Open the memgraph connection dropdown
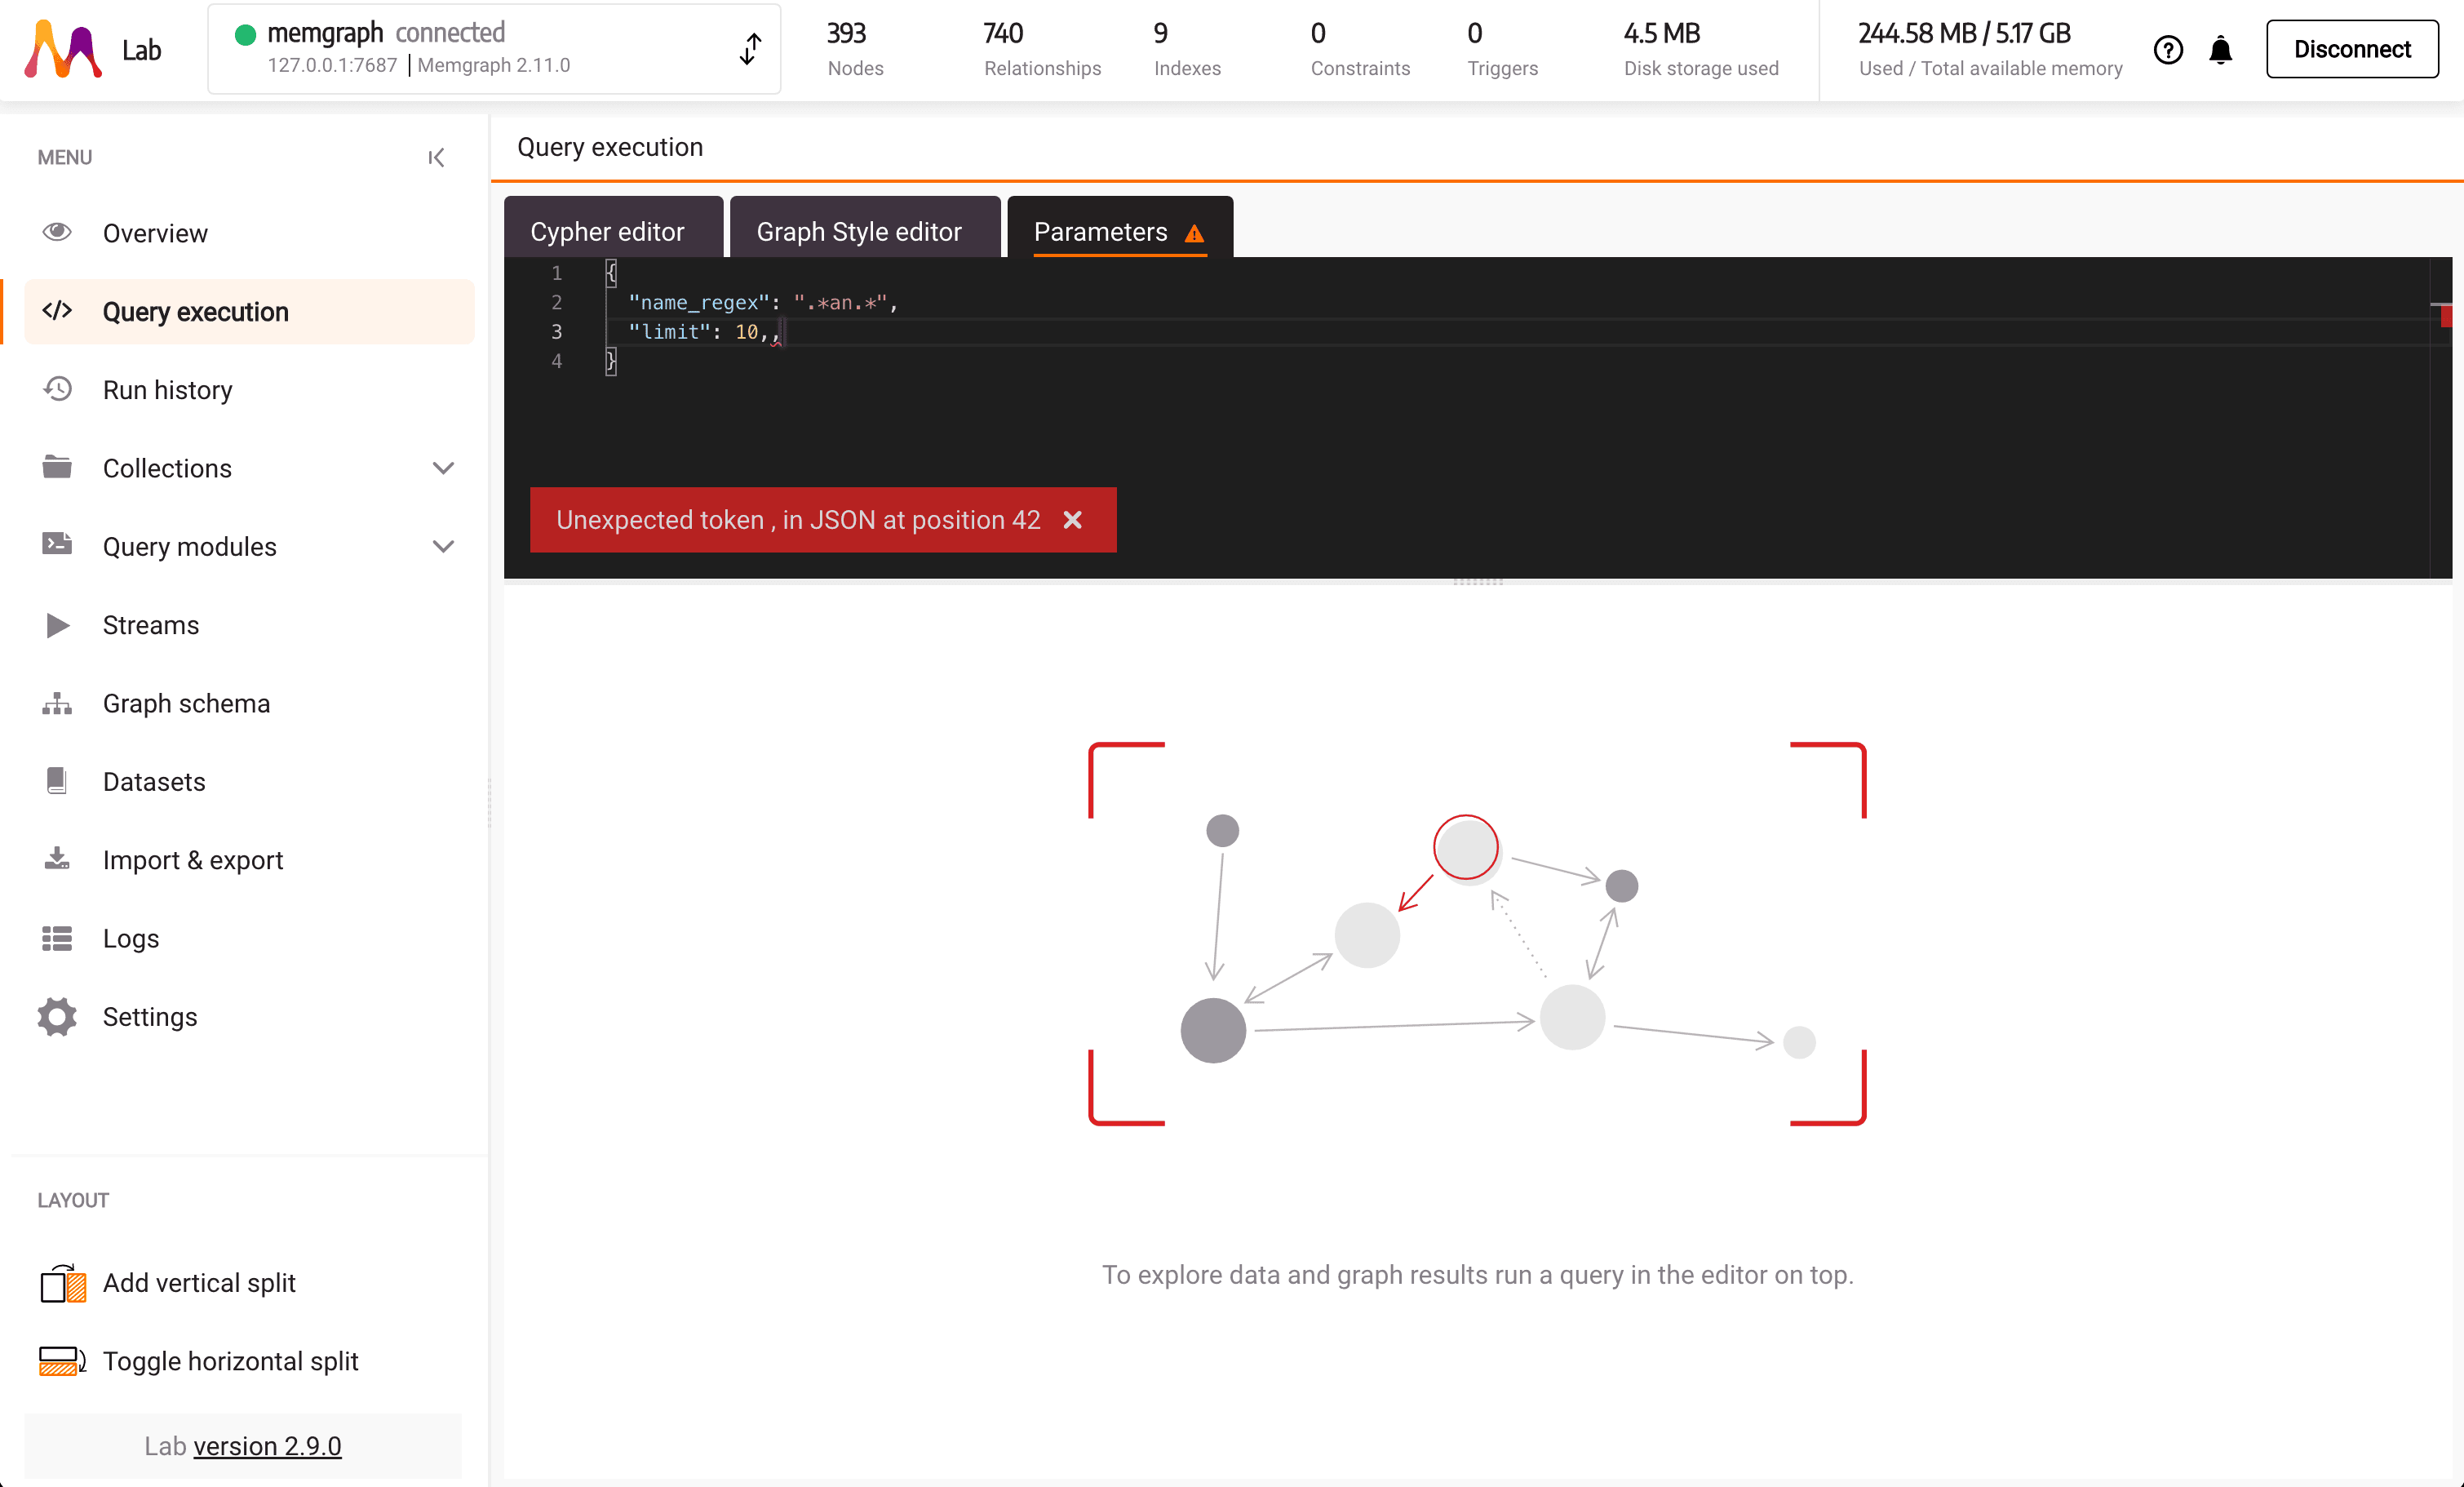 tap(494, 49)
